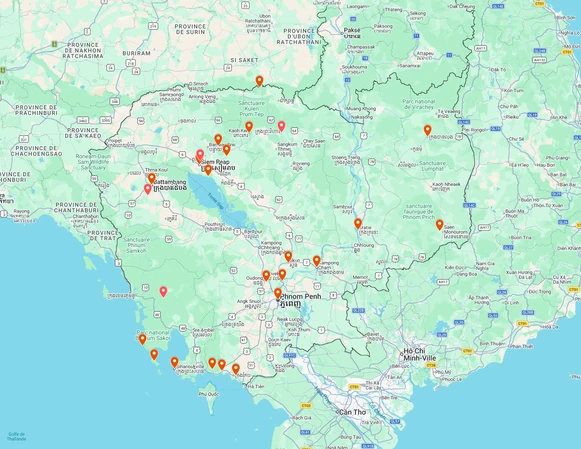Open the orange pin at Kratie on the Mekong
This screenshot has height=449, width=581.
tap(358, 223)
